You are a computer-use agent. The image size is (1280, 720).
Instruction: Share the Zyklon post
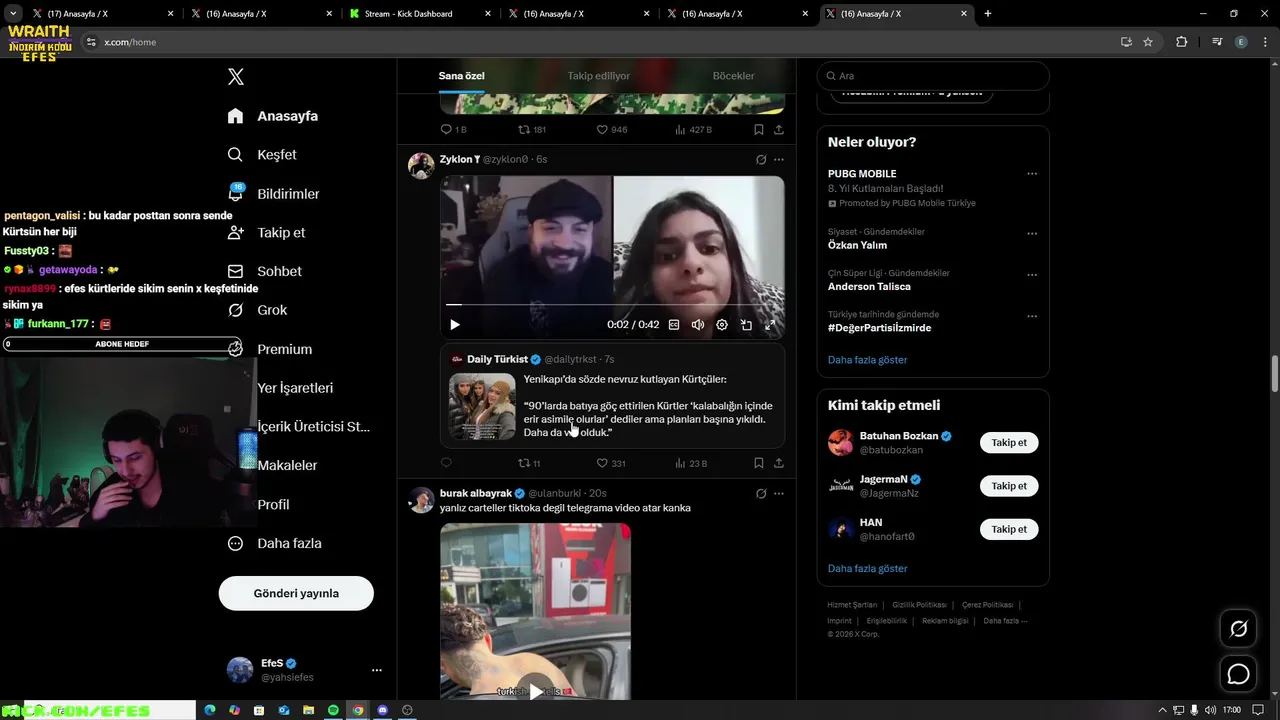(x=779, y=463)
